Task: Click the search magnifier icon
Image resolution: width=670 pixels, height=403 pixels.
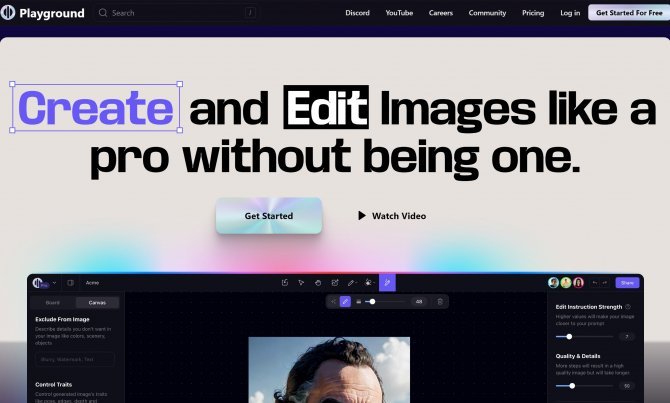Action: coord(103,13)
